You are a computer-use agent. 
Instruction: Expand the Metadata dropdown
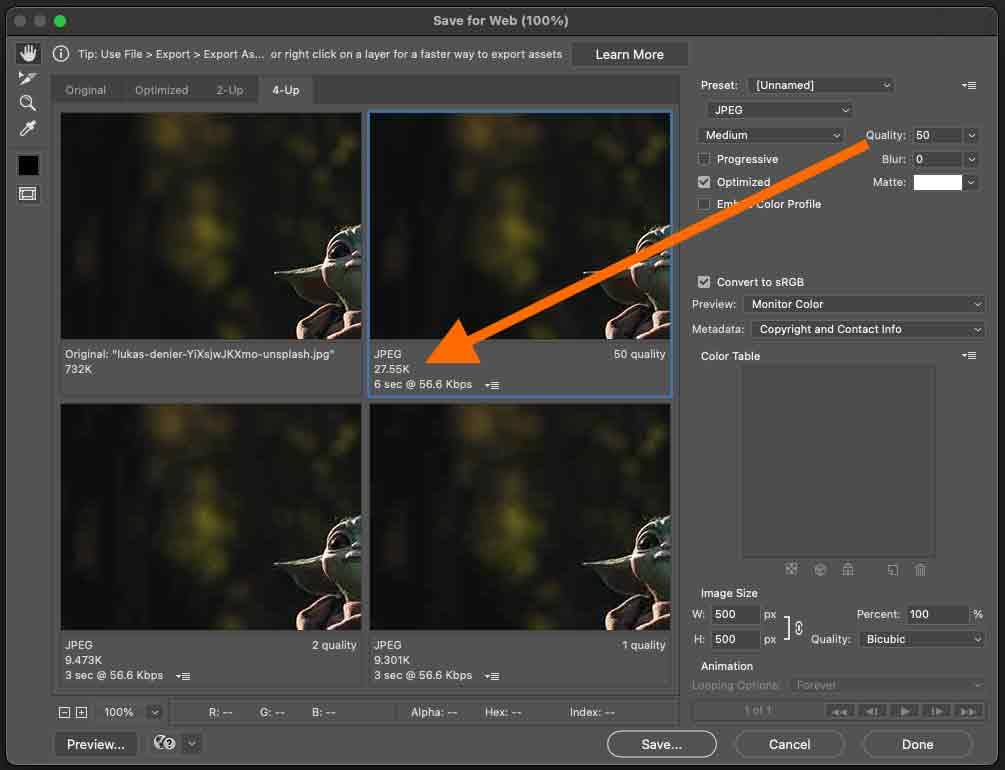tap(867, 329)
